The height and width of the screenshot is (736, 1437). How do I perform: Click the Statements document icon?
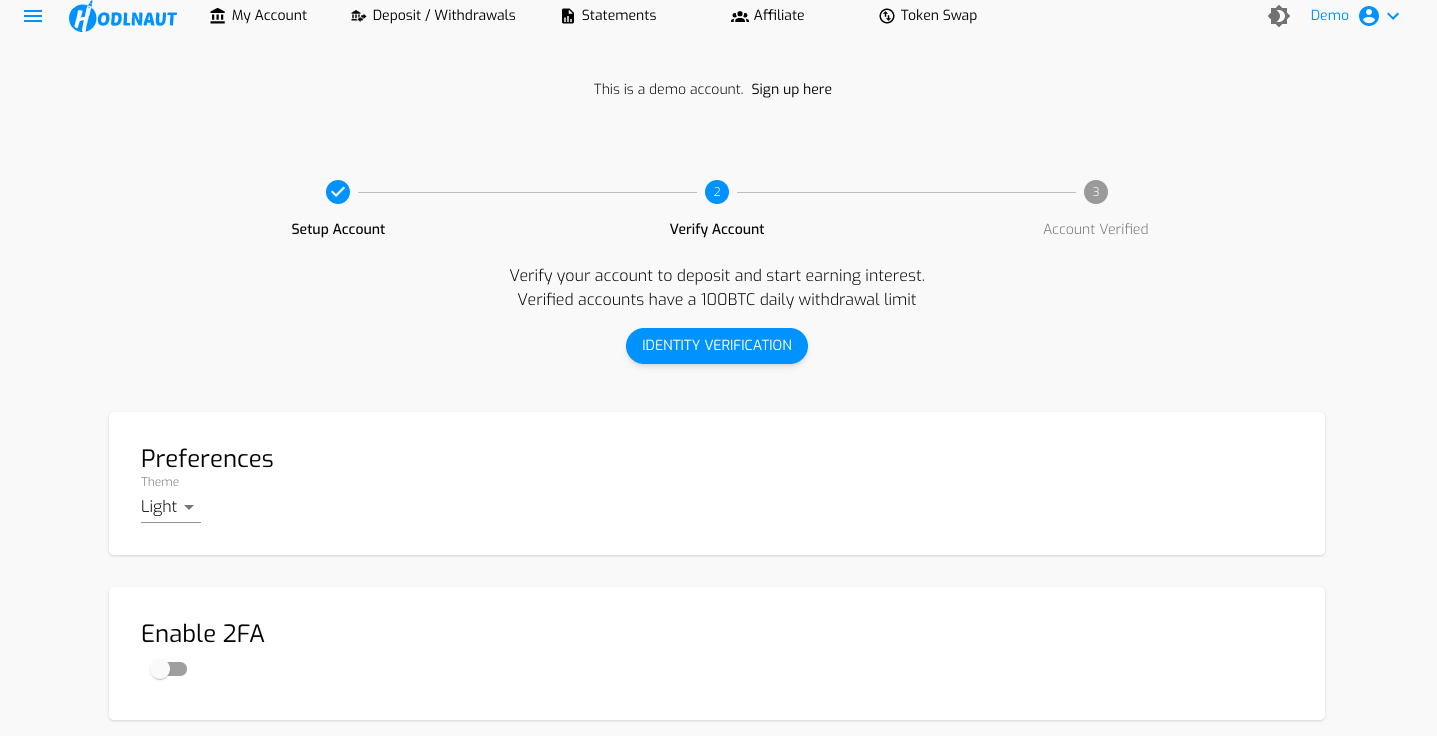(568, 16)
